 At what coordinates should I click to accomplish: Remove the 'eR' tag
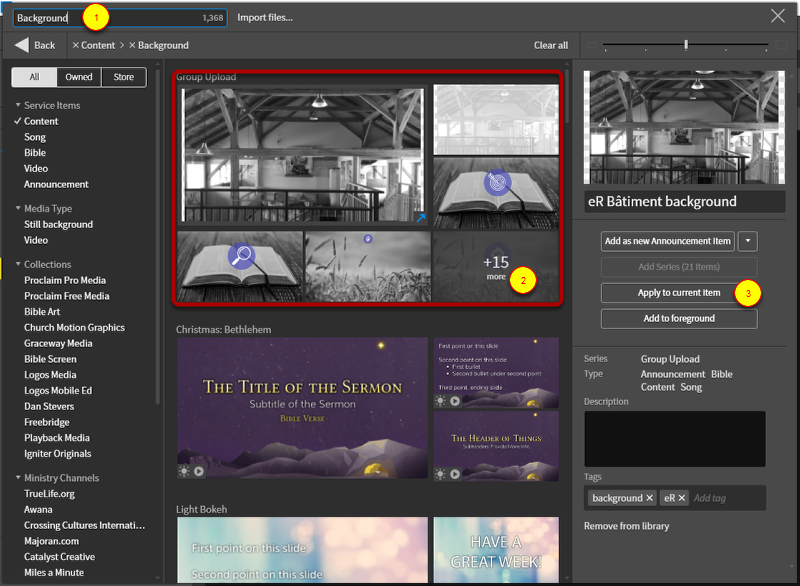(x=682, y=498)
